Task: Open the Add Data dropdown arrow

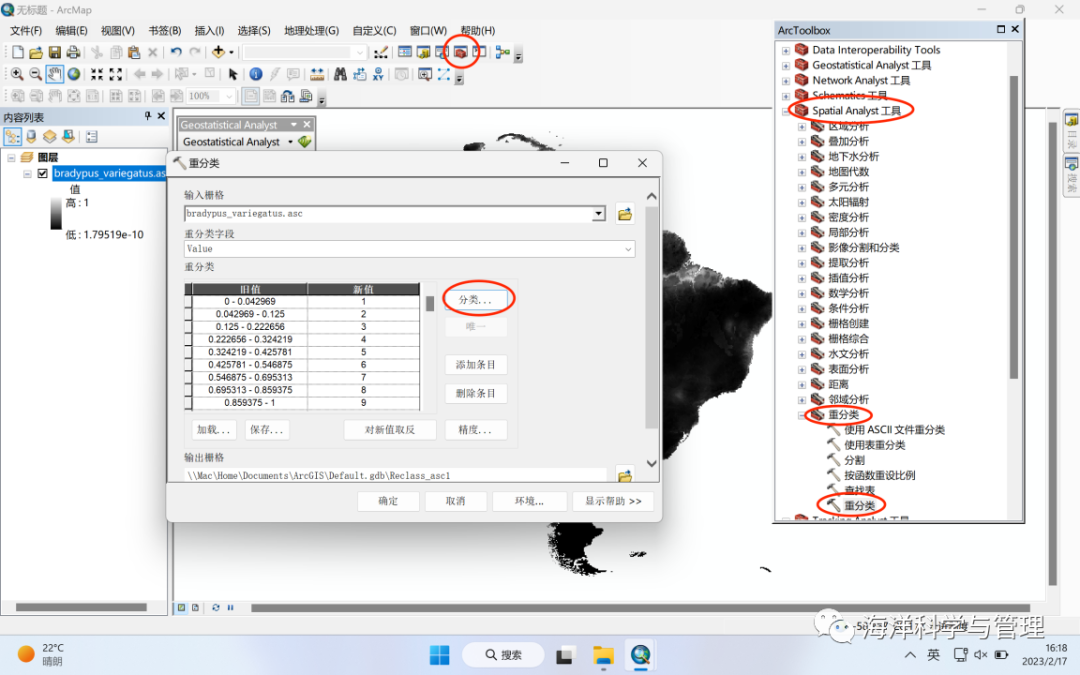Action: (x=231, y=52)
